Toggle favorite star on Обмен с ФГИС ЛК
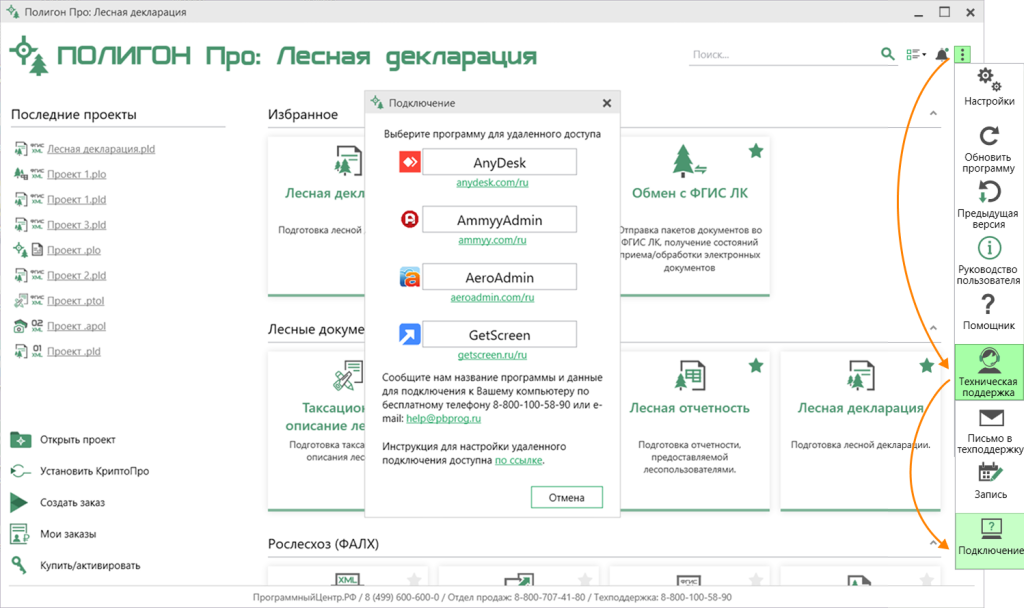This screenshot has width=1024, height=608. point(756,151)
